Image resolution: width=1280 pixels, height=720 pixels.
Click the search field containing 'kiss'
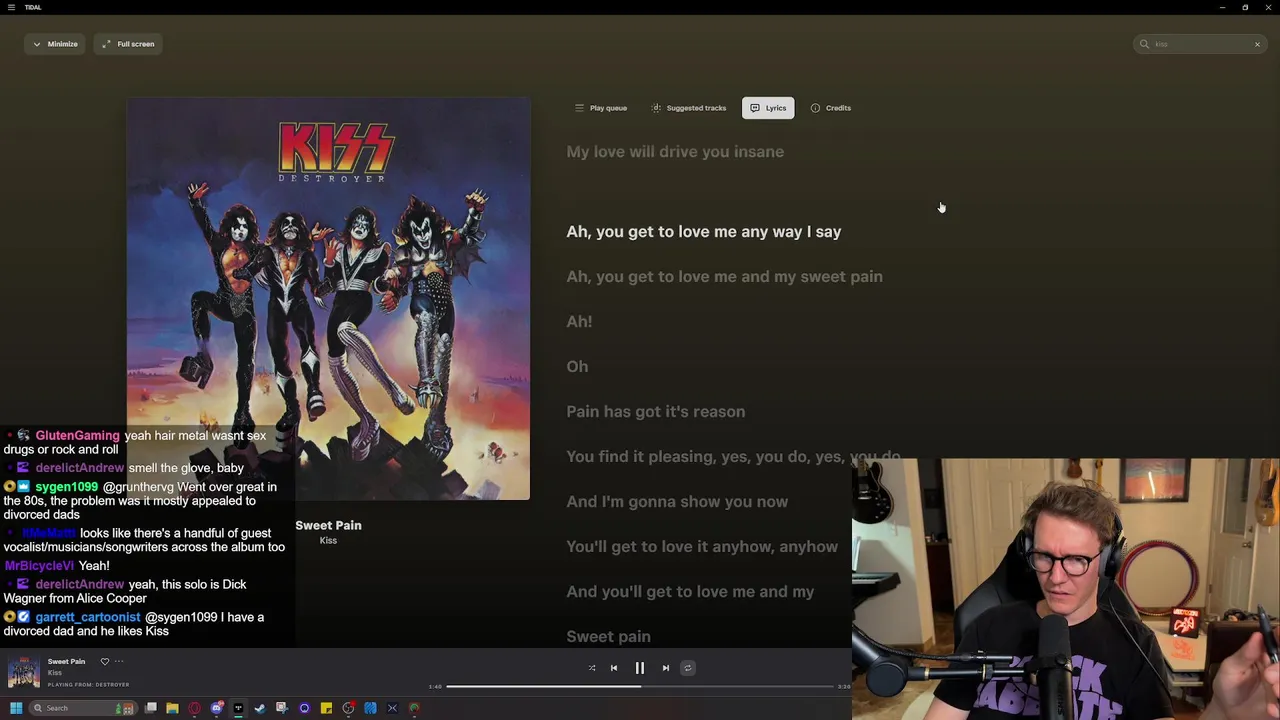1200,44
